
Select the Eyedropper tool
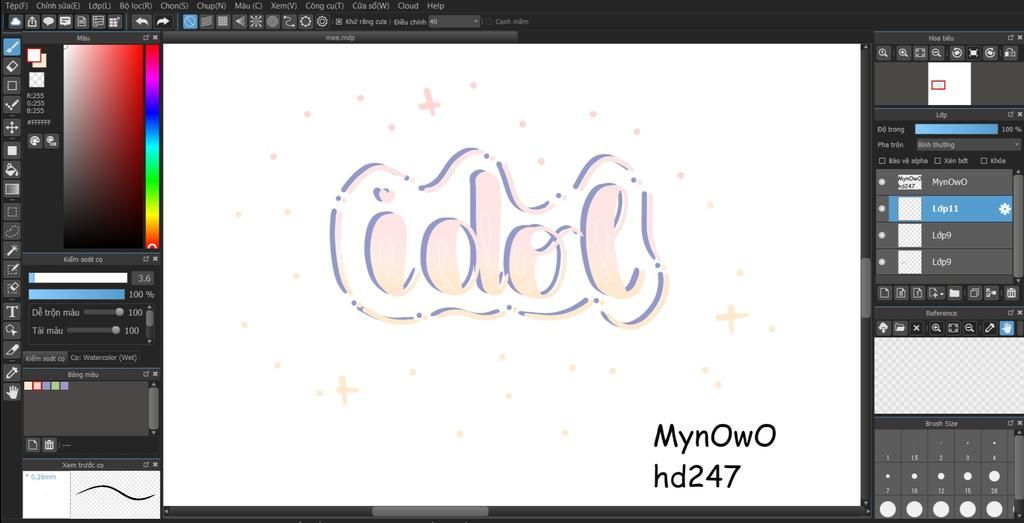[x=12, y=373]
